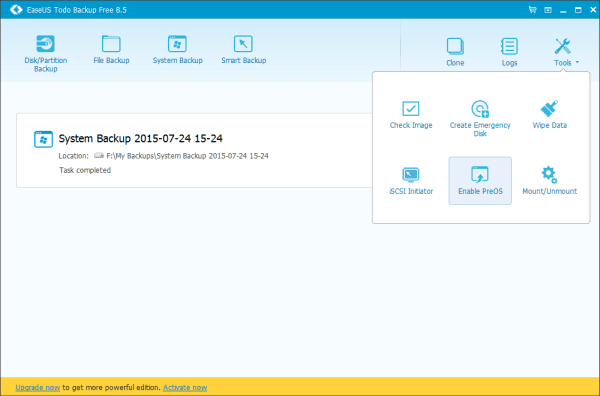600x396 pixels.
Task: Start a File Backup
Action: [111, 49]
